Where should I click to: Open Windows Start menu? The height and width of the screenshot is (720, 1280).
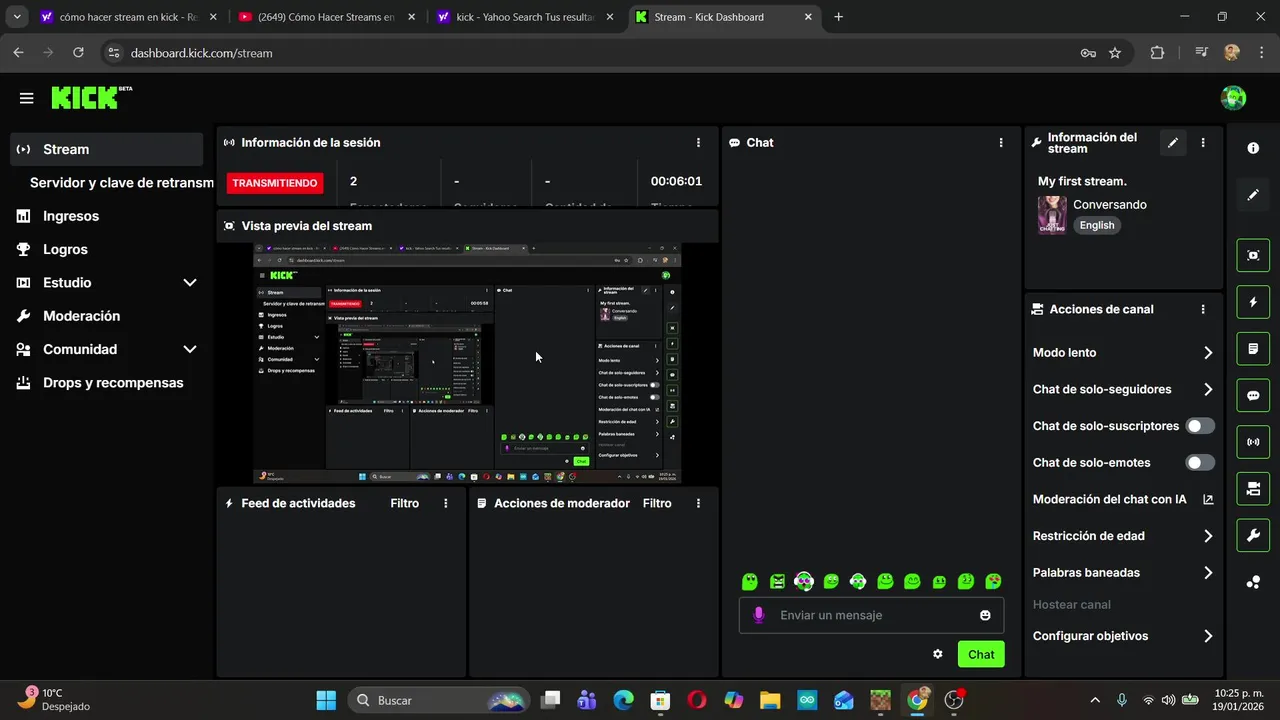[x=326, y=700]
